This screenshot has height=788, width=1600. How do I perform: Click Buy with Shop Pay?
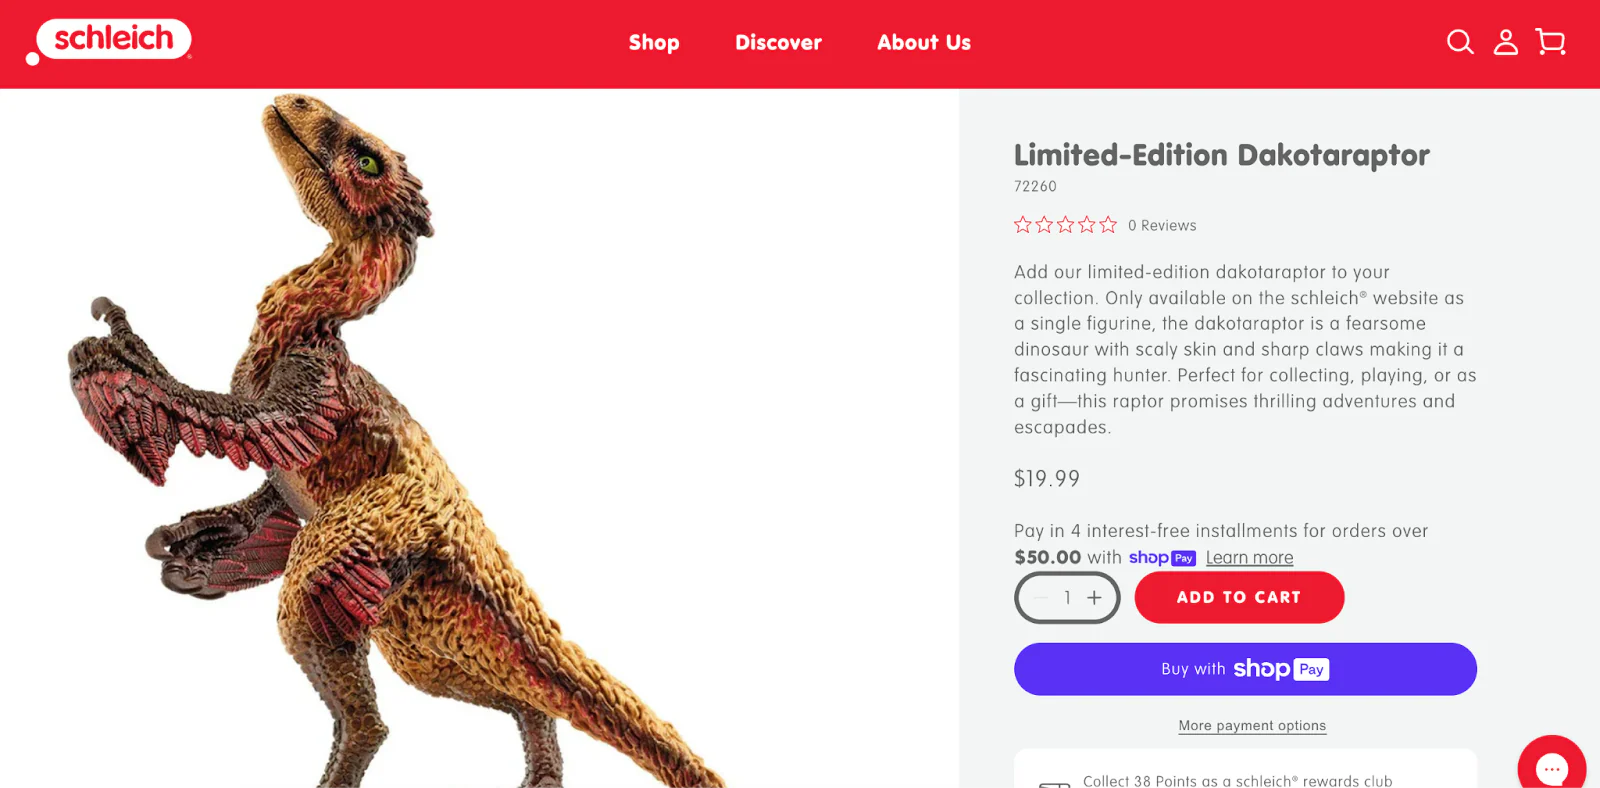(1245, 668)
